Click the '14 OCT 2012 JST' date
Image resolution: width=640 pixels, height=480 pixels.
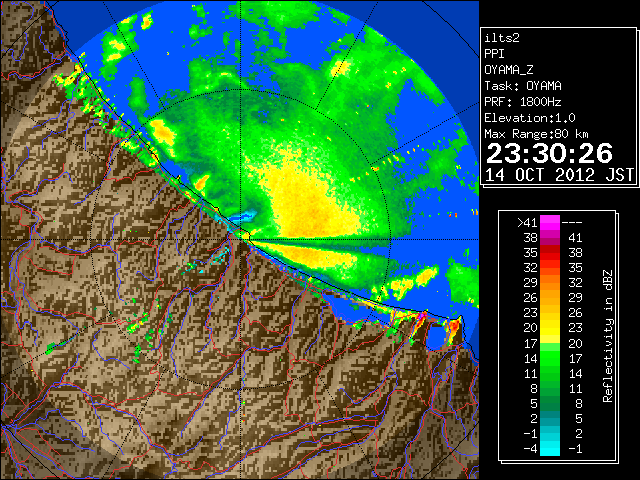click(x=559, y=175)
